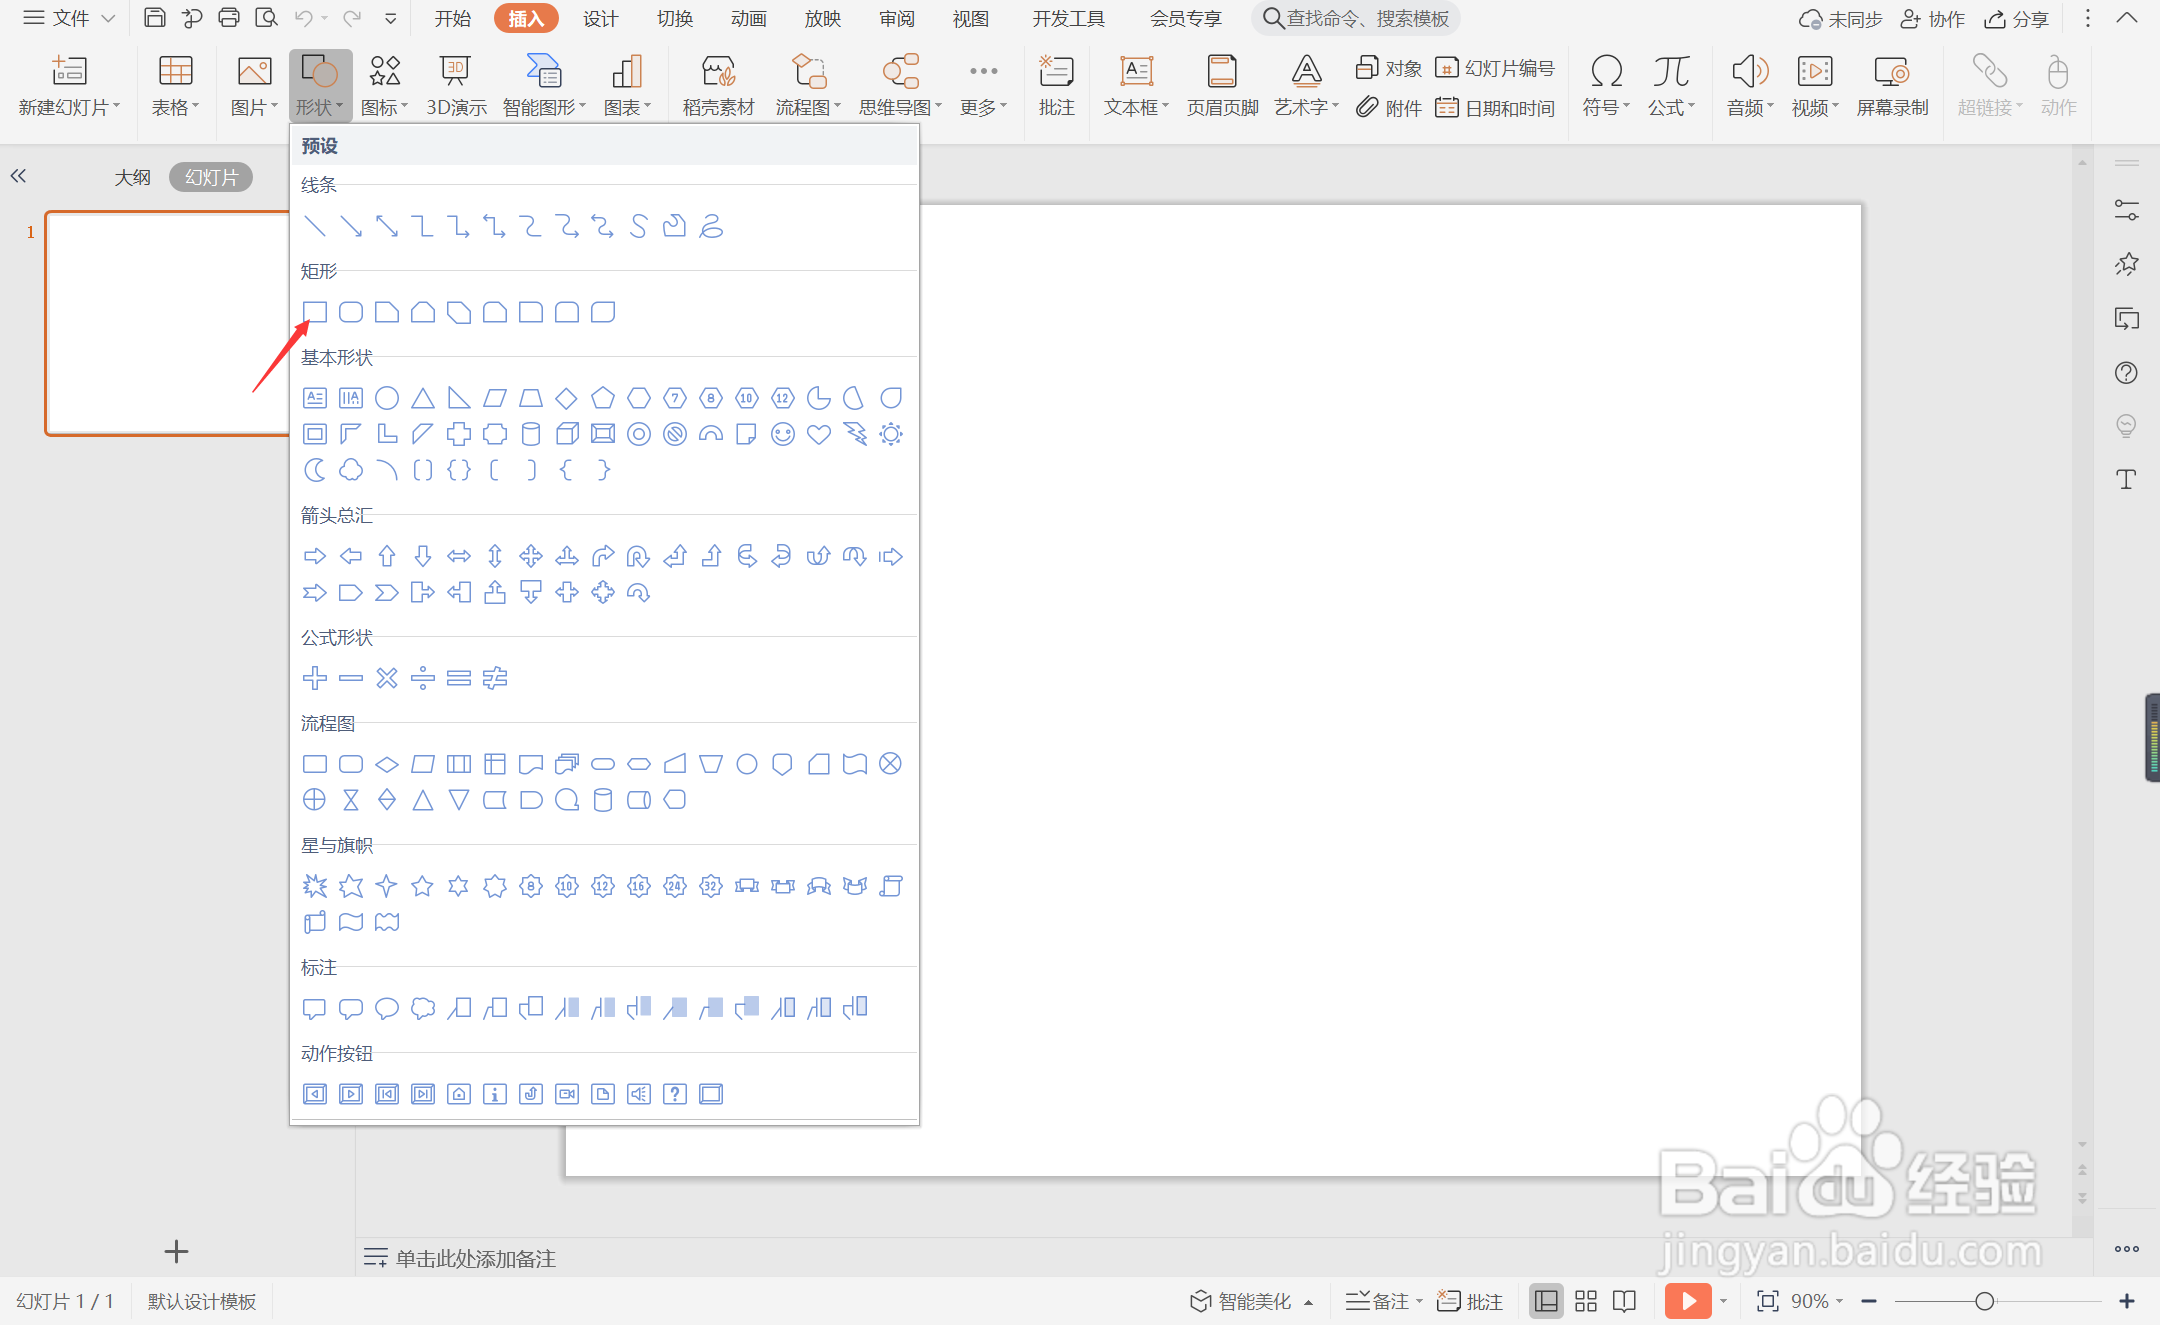2160x1325 pixels.
Task: Click 单击此处添加备注 notes area
Action: [475, 1258]
